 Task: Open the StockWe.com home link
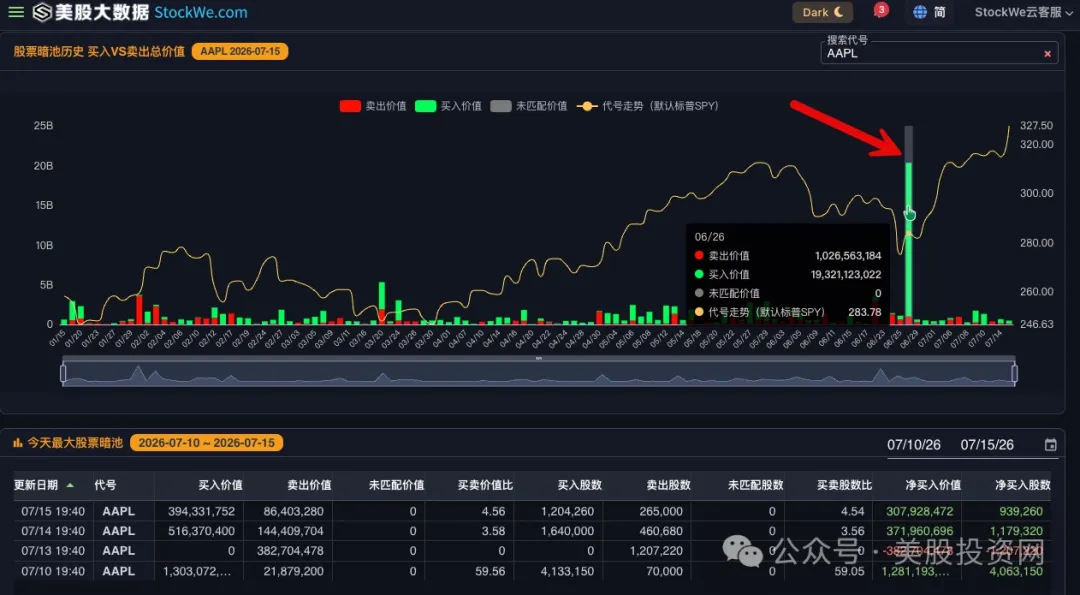pos(200,12)
